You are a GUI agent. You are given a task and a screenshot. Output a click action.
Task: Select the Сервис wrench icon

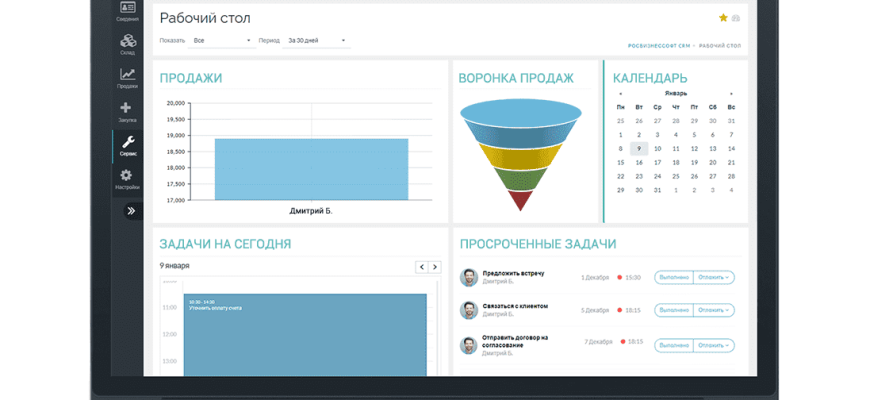point(127,146)
